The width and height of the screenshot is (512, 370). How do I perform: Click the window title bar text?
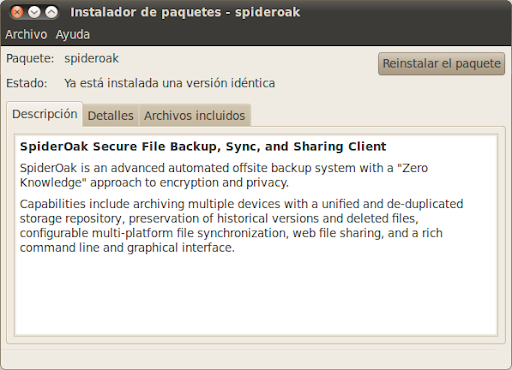[185, 12]
